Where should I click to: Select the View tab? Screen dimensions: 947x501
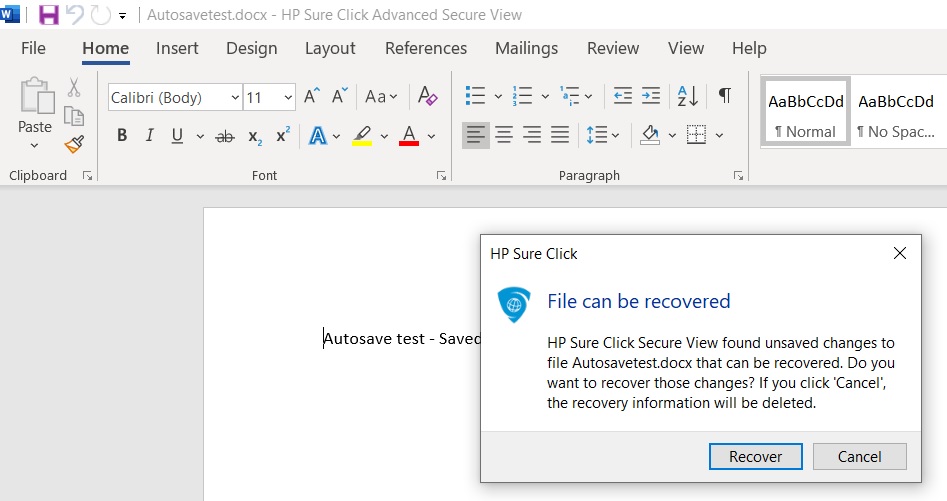click(x=686, y=48)
